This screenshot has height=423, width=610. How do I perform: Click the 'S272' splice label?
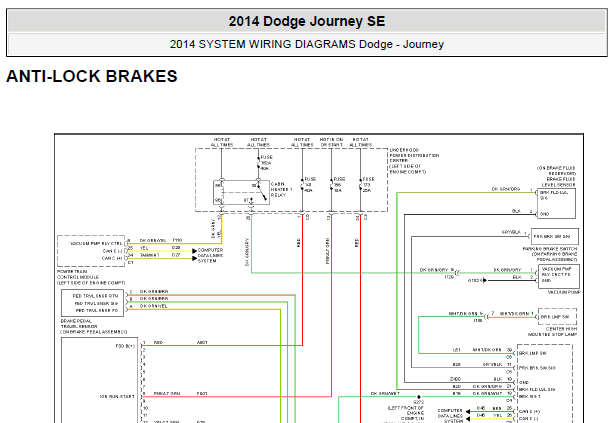point(418,402)
